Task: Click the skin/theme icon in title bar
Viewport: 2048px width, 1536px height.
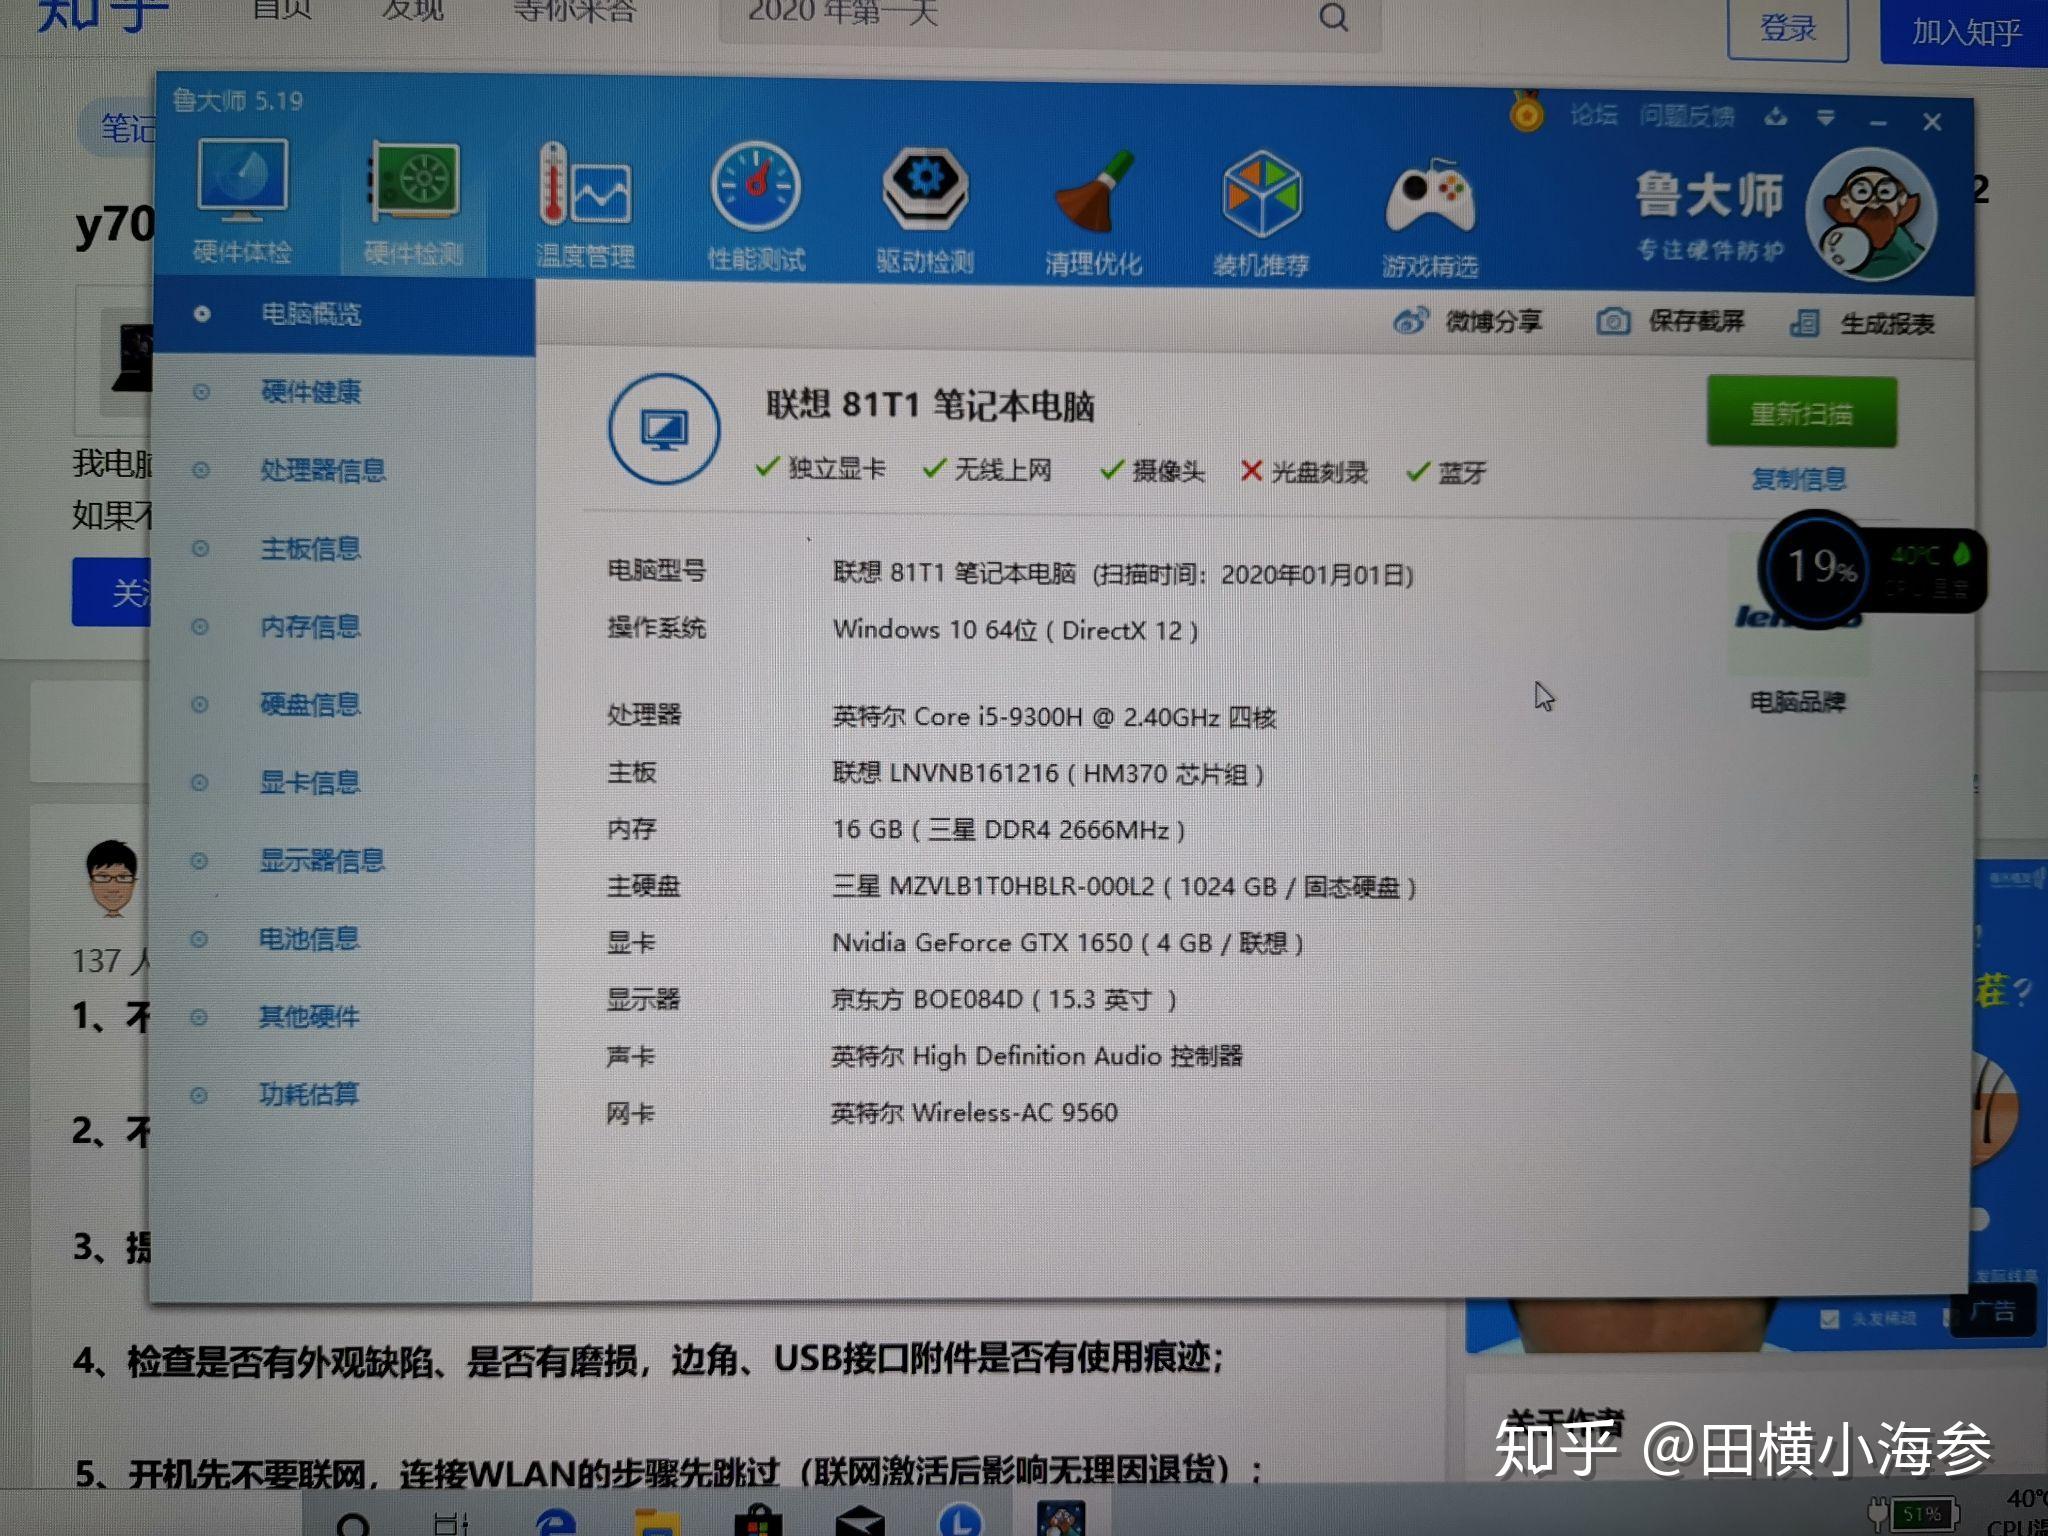Action: pyautogui.click(x=1776, y=118)
